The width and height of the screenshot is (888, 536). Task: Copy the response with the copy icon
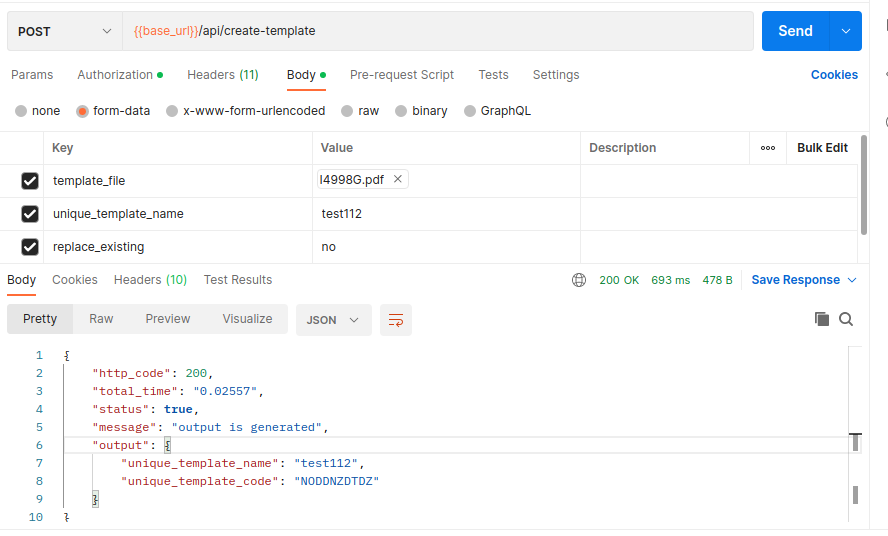click(x=822, y=319)
